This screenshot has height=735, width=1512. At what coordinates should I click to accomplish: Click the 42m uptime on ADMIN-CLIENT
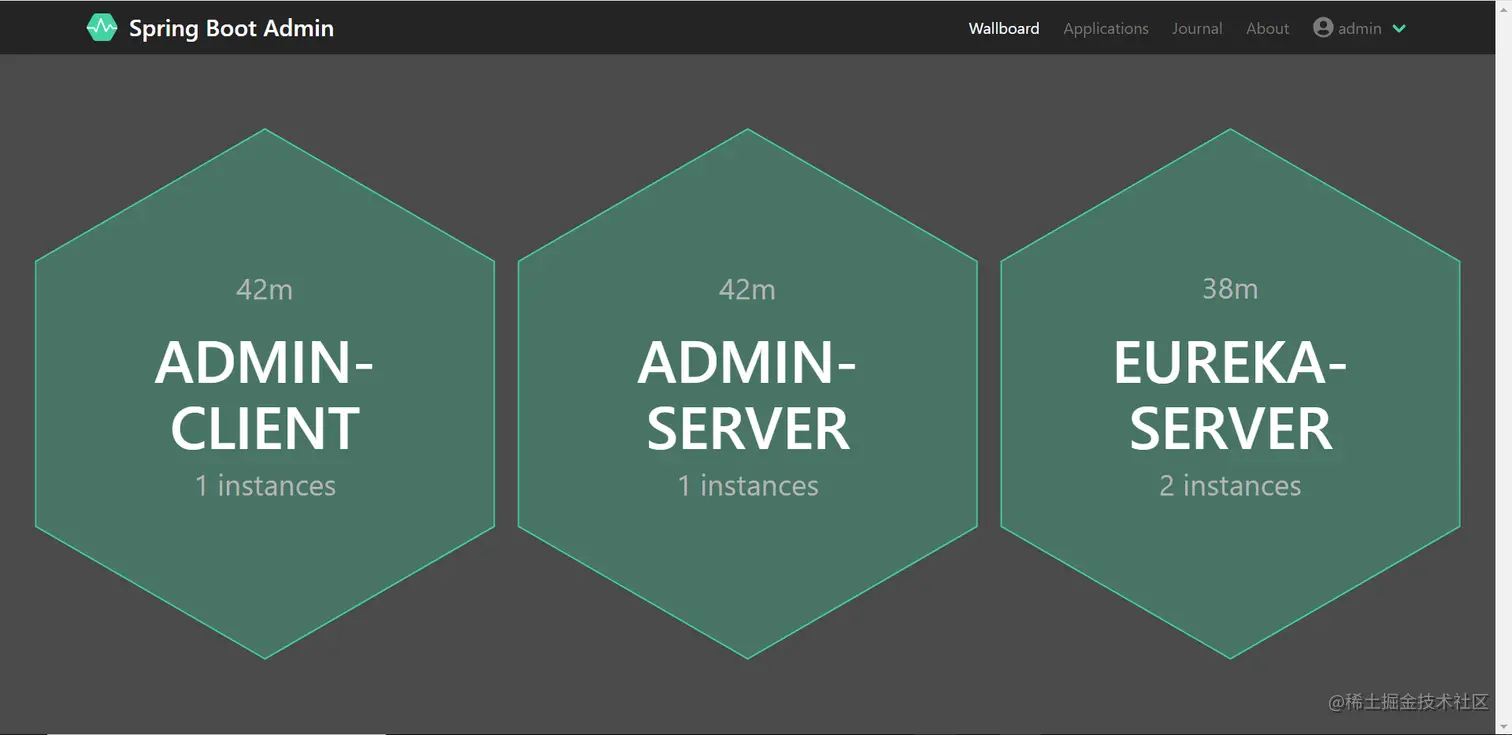[x=265, y=289]
